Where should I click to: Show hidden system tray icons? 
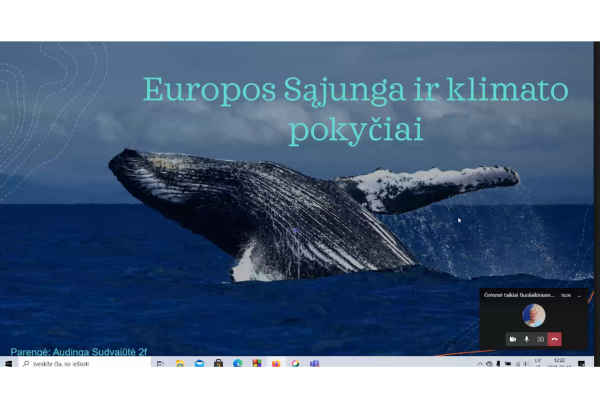(480, 364)
